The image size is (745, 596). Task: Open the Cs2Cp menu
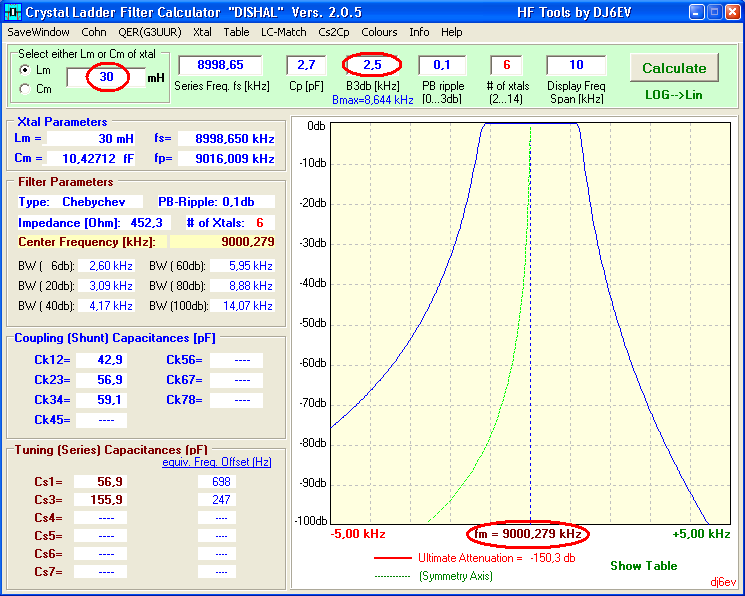click(x=334, y=32)
